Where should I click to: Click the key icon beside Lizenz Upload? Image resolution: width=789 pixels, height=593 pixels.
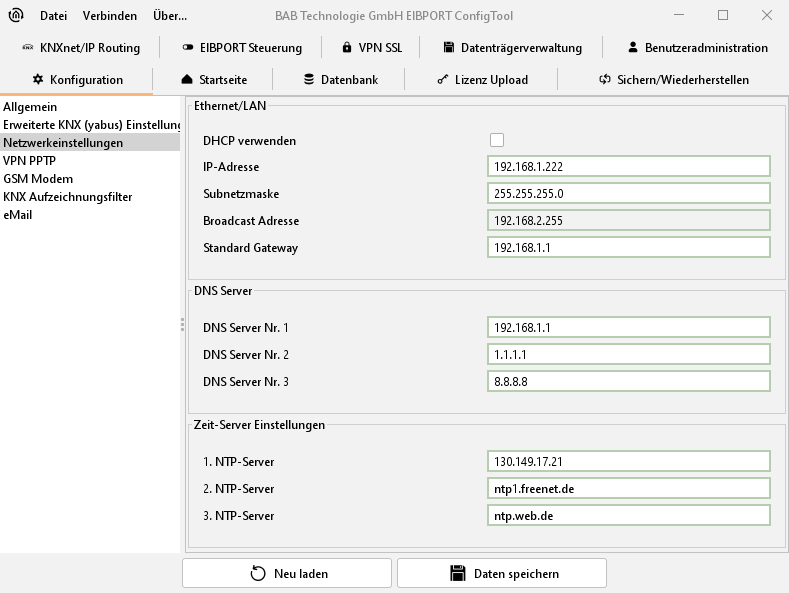point(442,80)
